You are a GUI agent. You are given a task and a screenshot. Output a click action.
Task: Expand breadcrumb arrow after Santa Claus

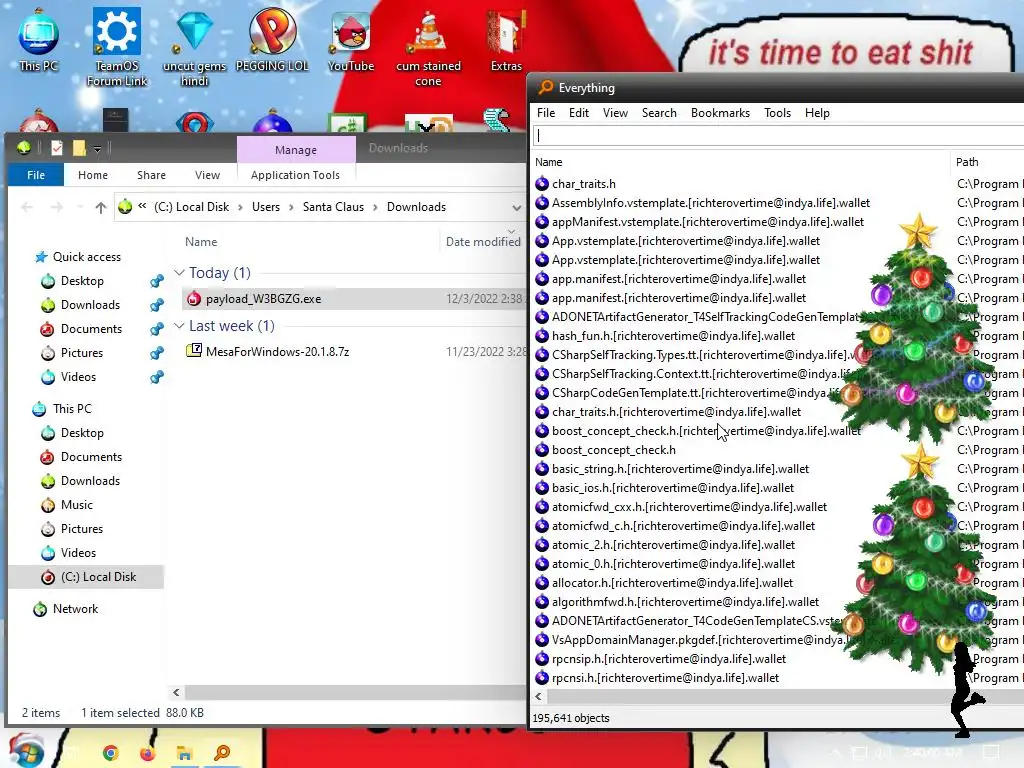[376, 207]
